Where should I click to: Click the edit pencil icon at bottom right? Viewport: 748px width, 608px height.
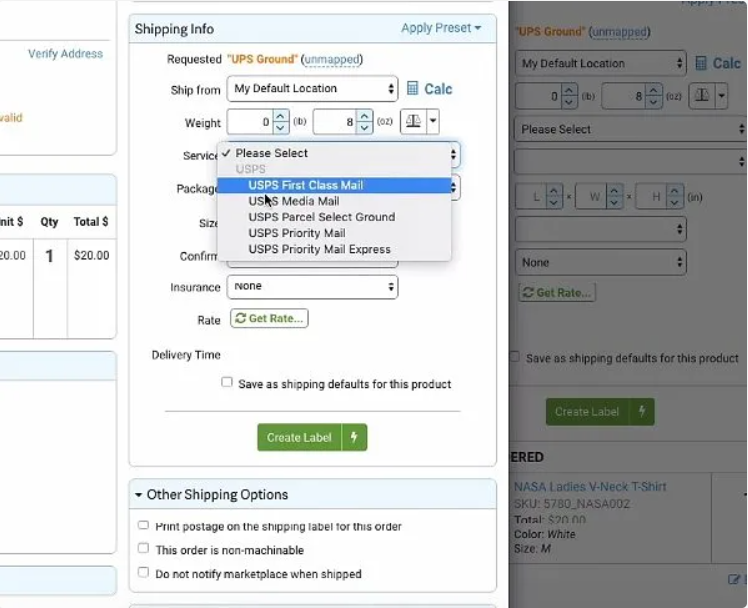coord(734,579)
